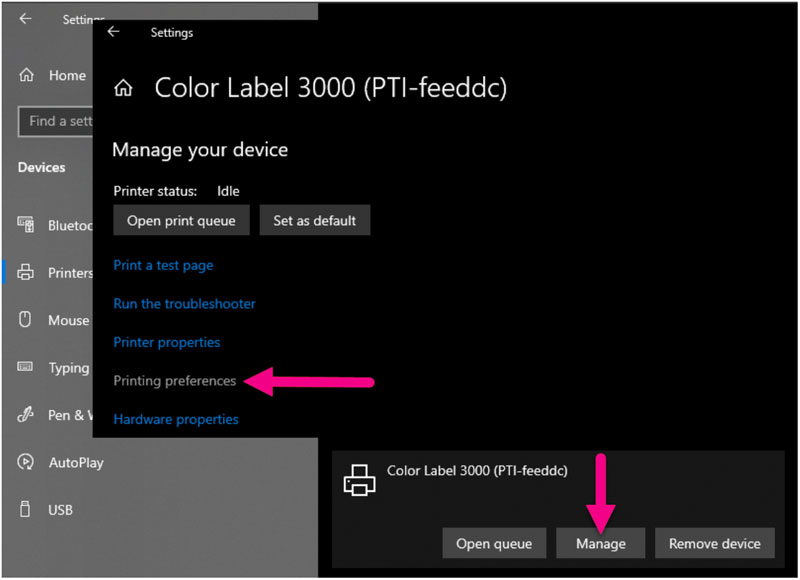Open Bluetooth devices icon in sidebar
Image resolution: width=800 pixels, height=580 pixels.
pos(26,224)
